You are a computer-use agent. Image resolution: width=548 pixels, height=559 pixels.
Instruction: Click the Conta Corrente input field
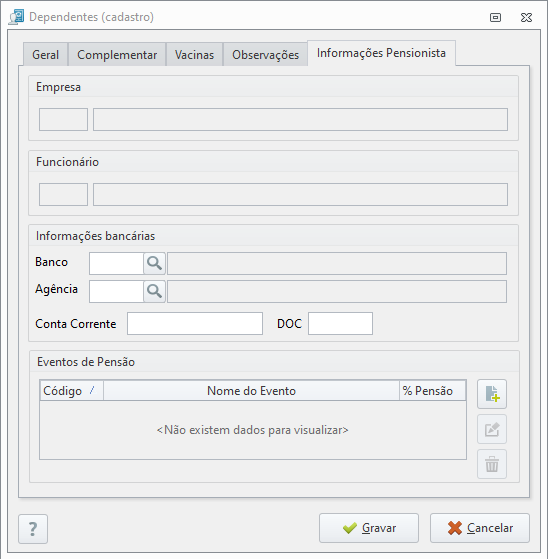[x=195, y=323]
